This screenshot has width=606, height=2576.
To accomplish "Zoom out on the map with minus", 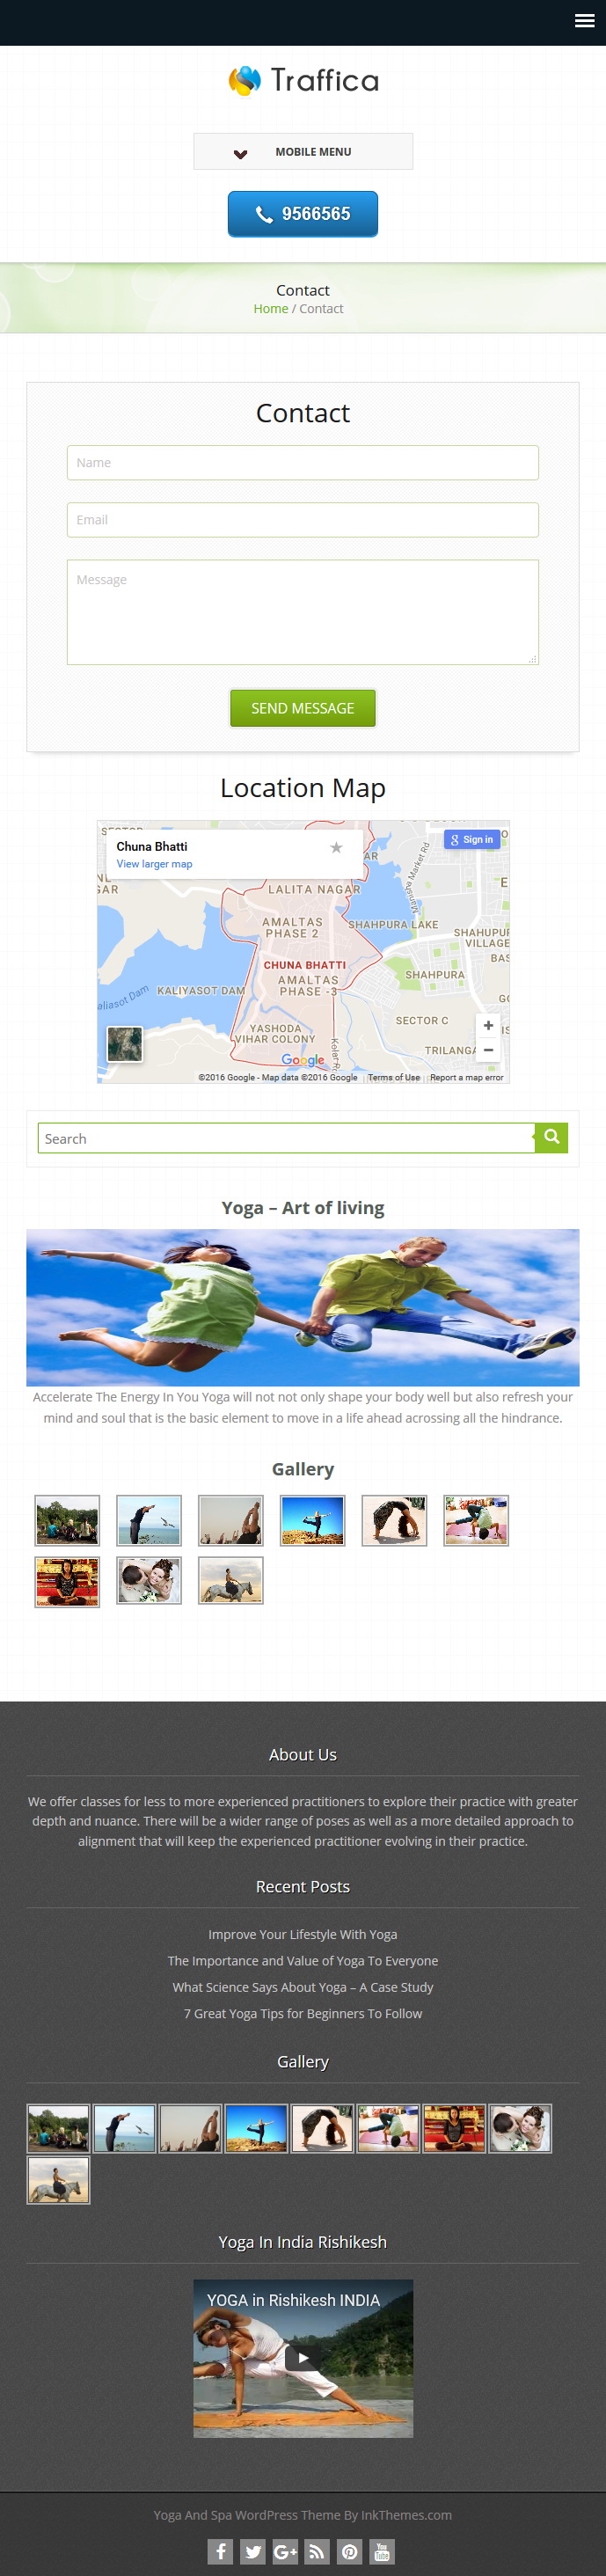I will [488, 1050].
